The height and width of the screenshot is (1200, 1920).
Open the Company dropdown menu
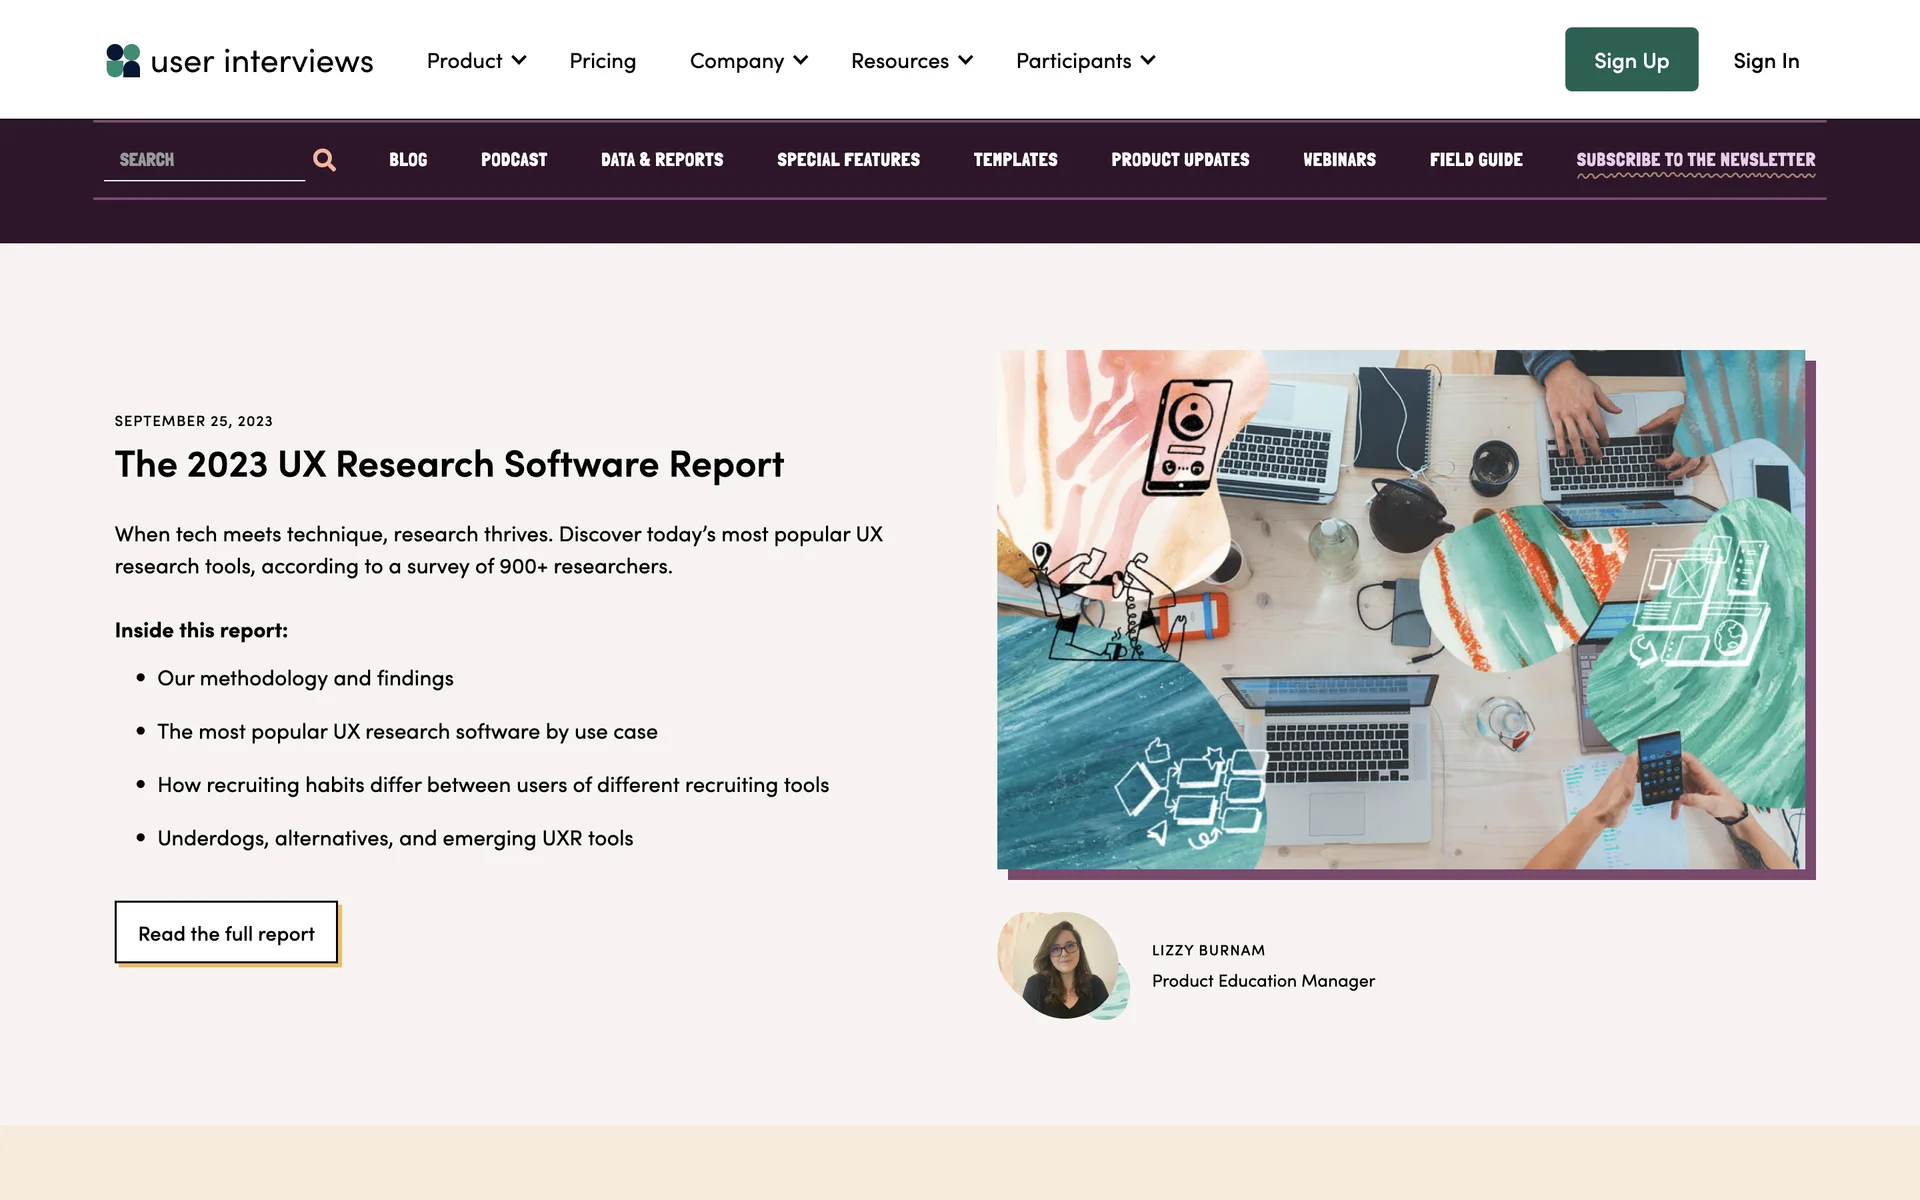pyautogui.click(x=748, y=61)
